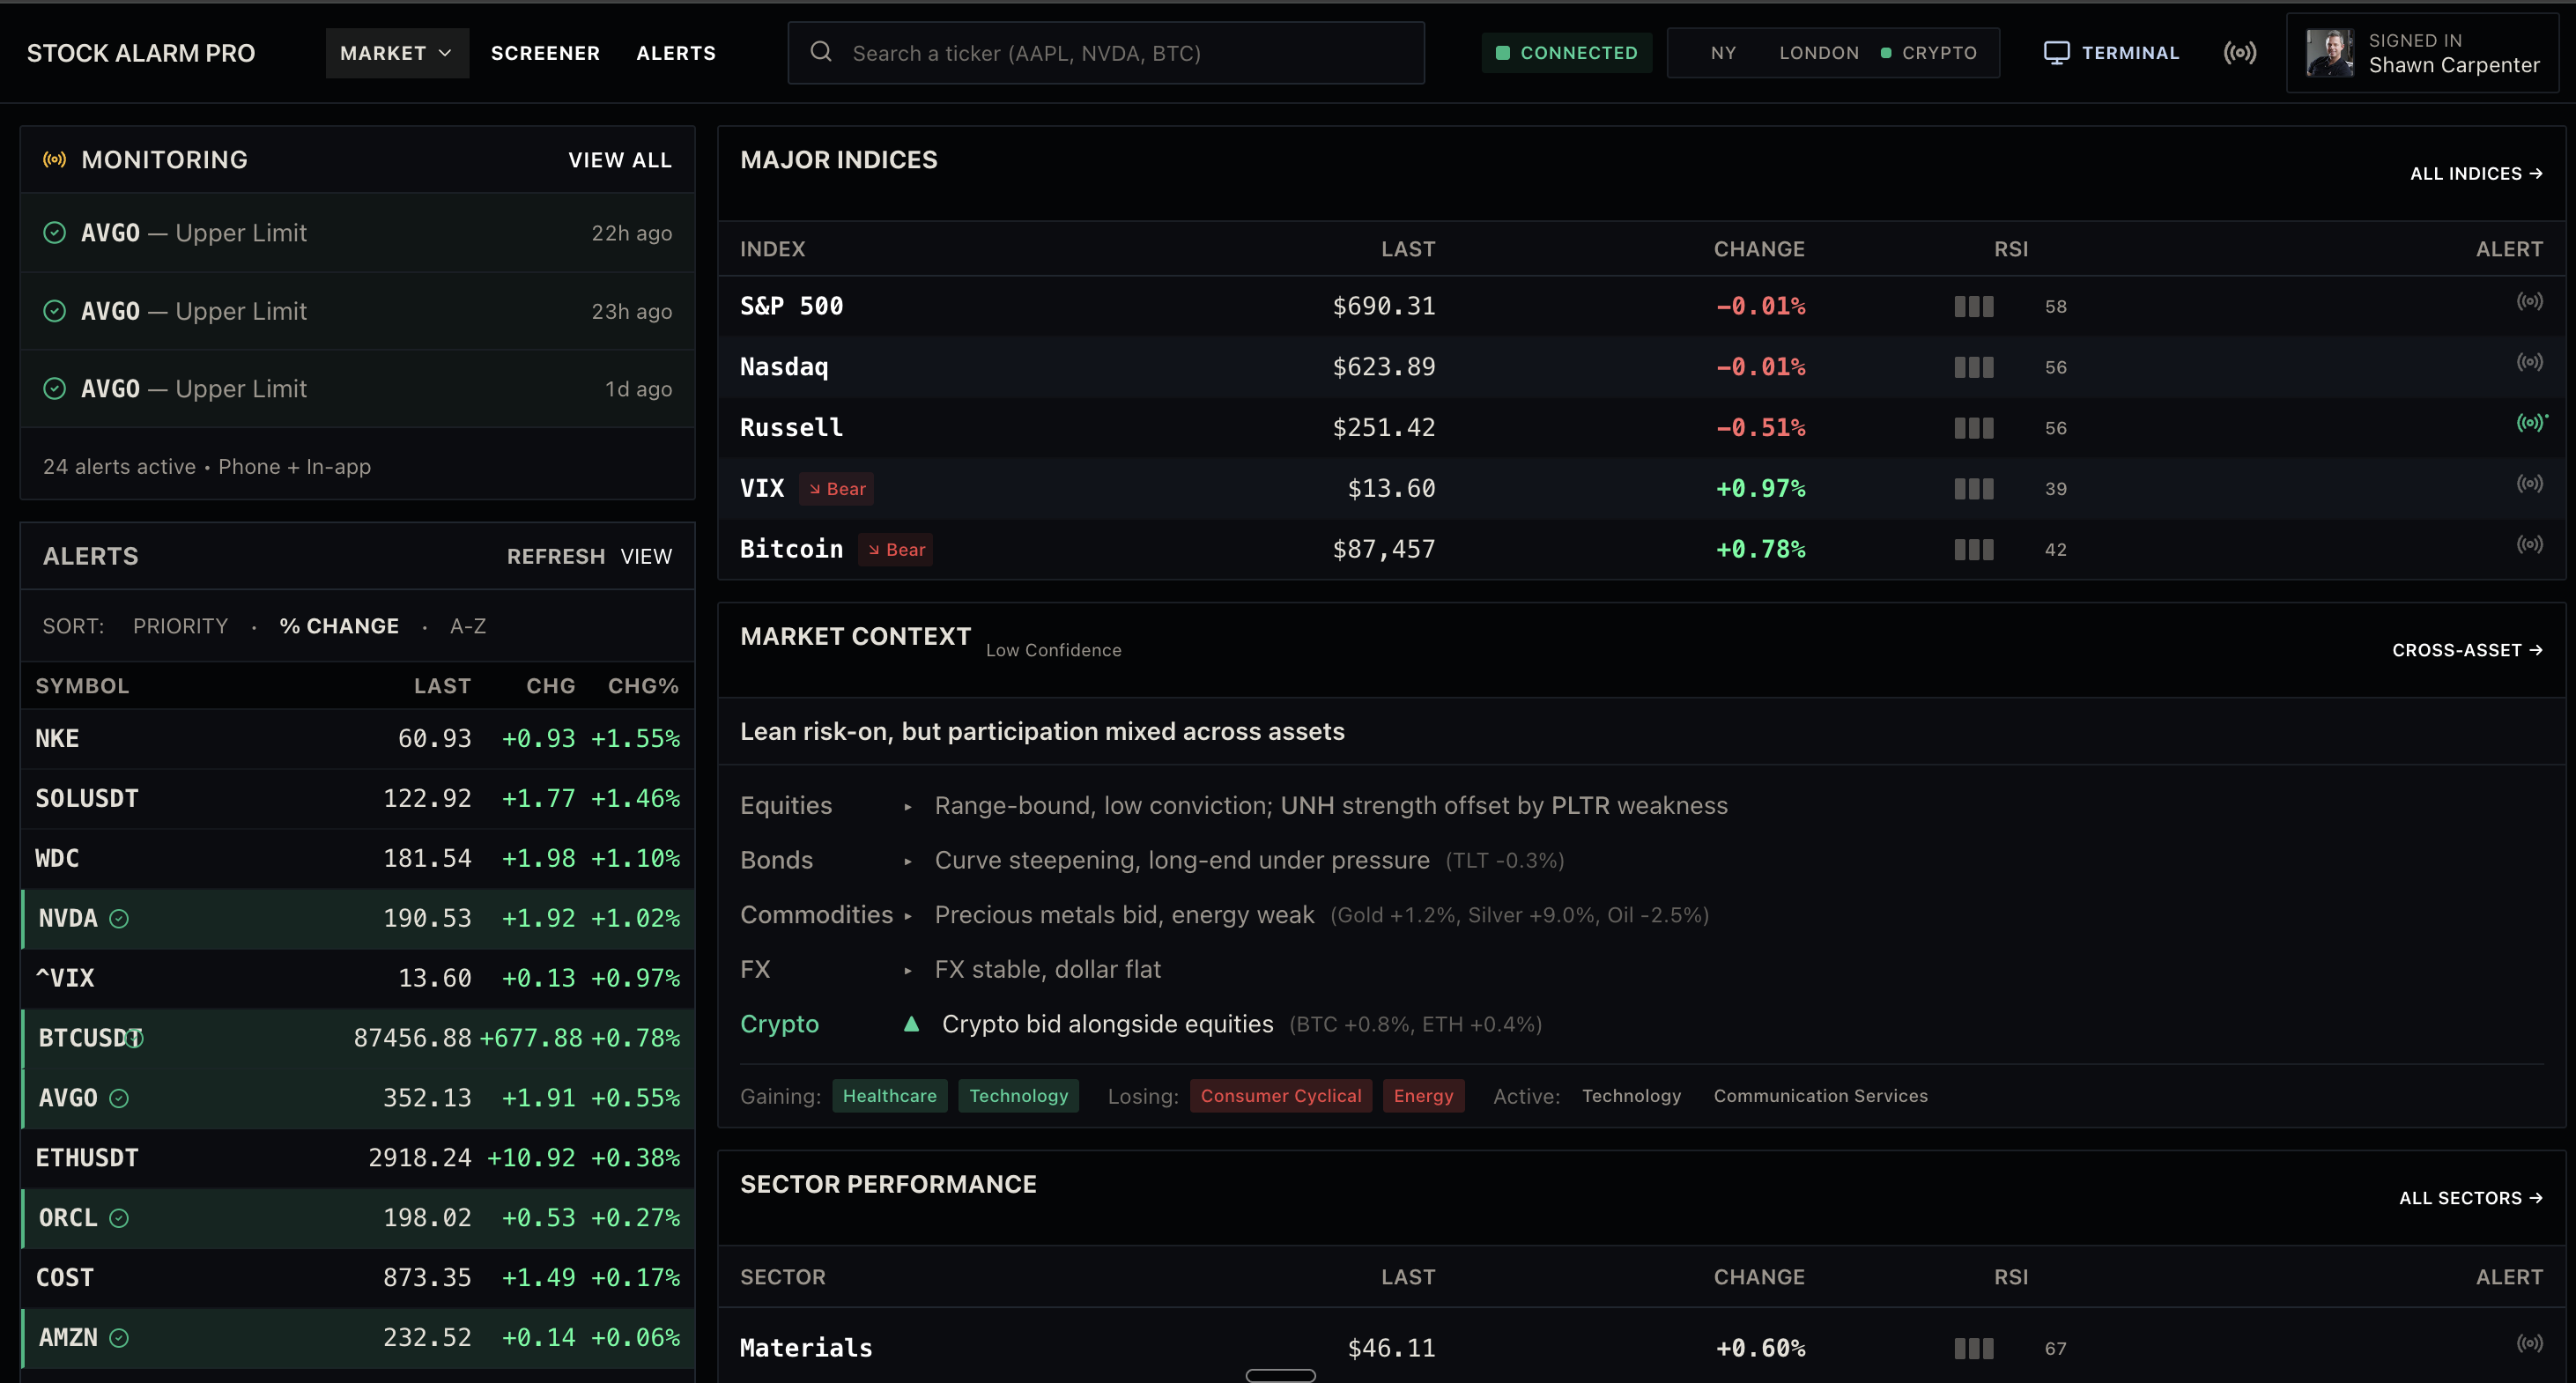This screenshot has height=1383, width=2576.
Task: Click the Bear badge next to VIX
Action: (837, 489)
